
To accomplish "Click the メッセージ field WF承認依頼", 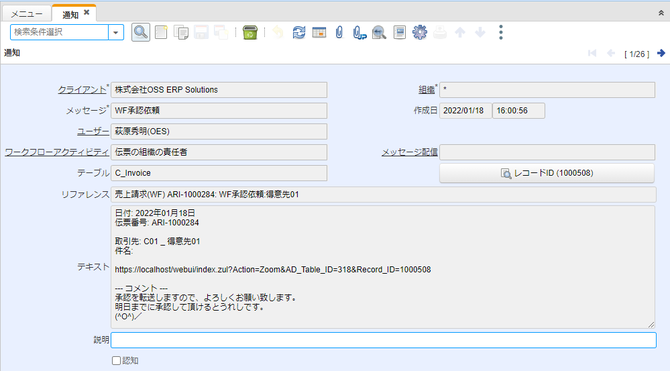I will click(219, 111).
